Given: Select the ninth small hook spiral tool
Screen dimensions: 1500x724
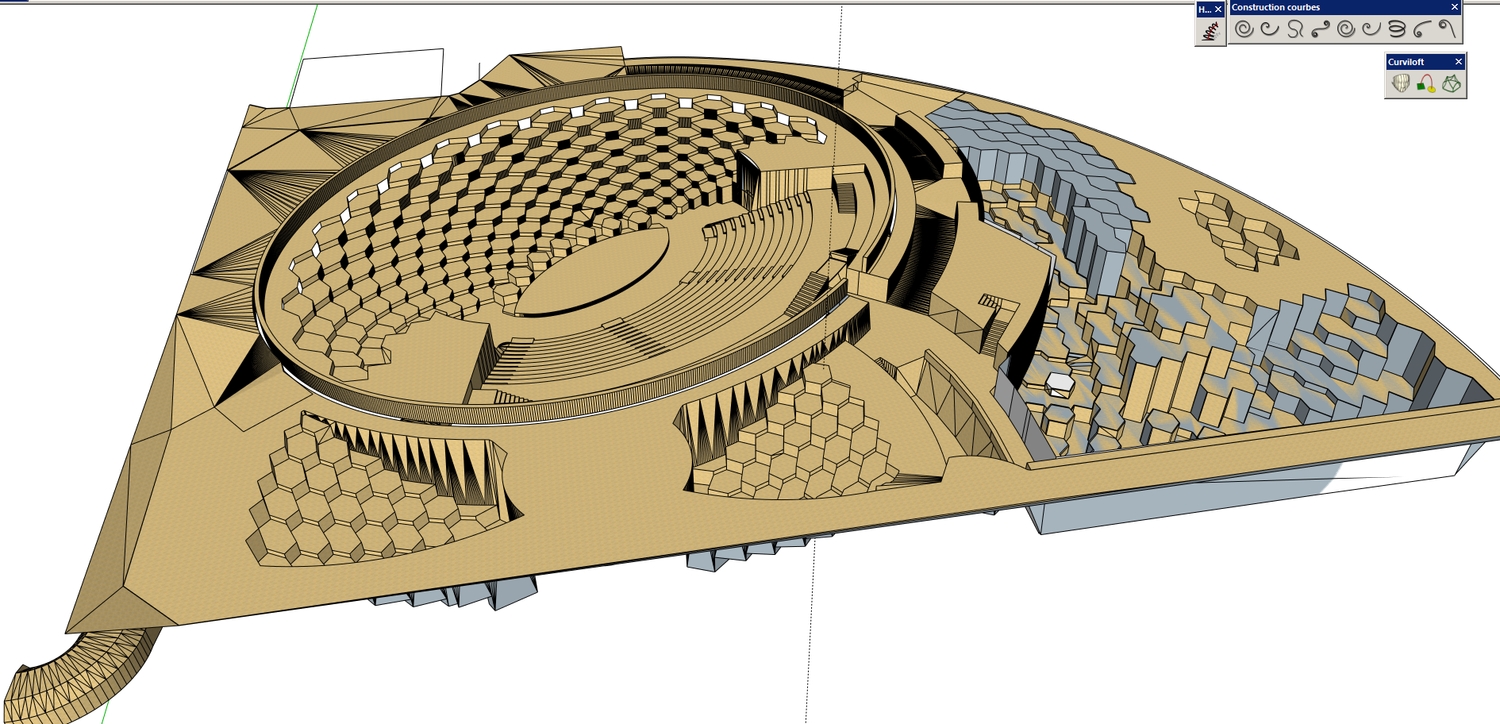Looking at the screenshot, I should coord(1447,29).
